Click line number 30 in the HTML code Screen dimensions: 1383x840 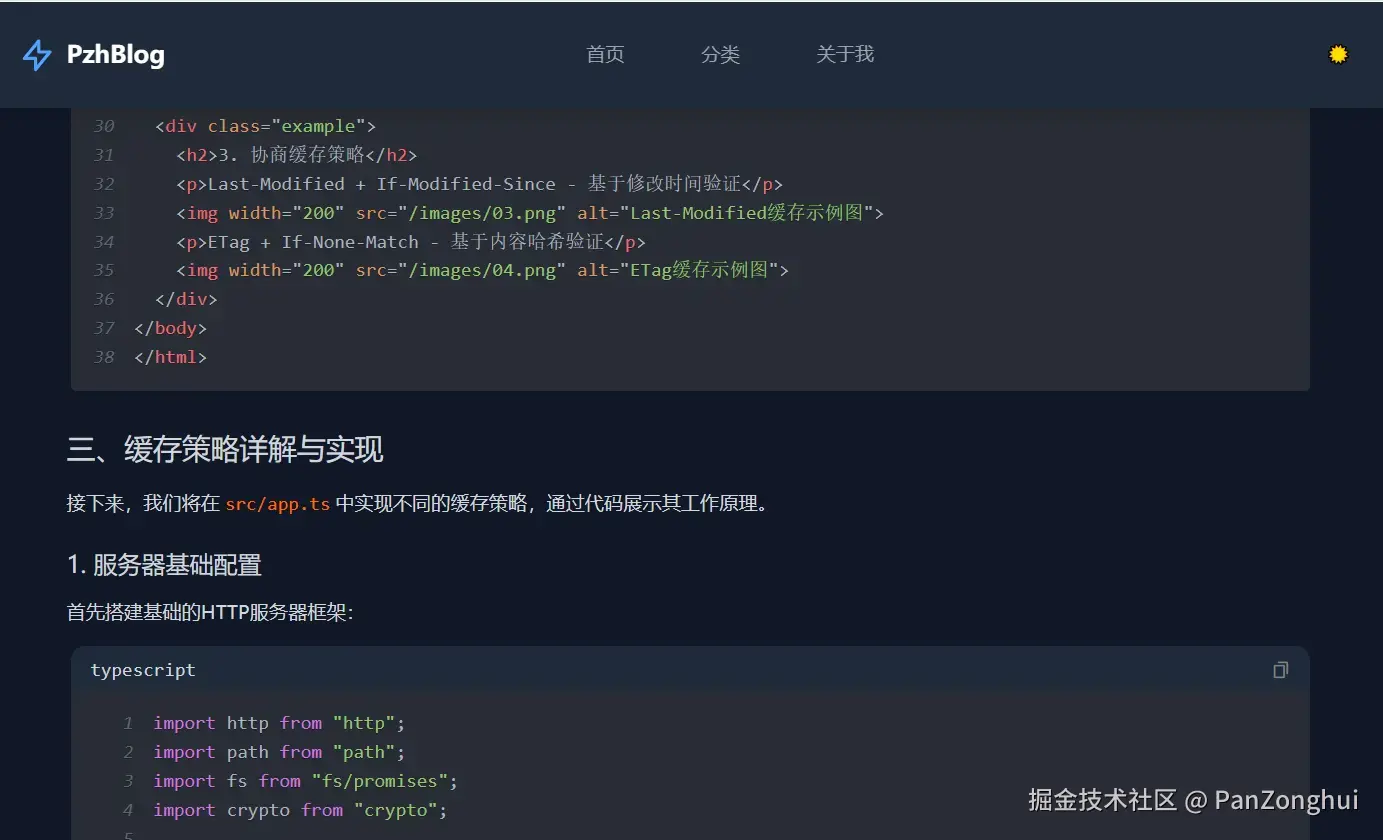click(103, 125)
